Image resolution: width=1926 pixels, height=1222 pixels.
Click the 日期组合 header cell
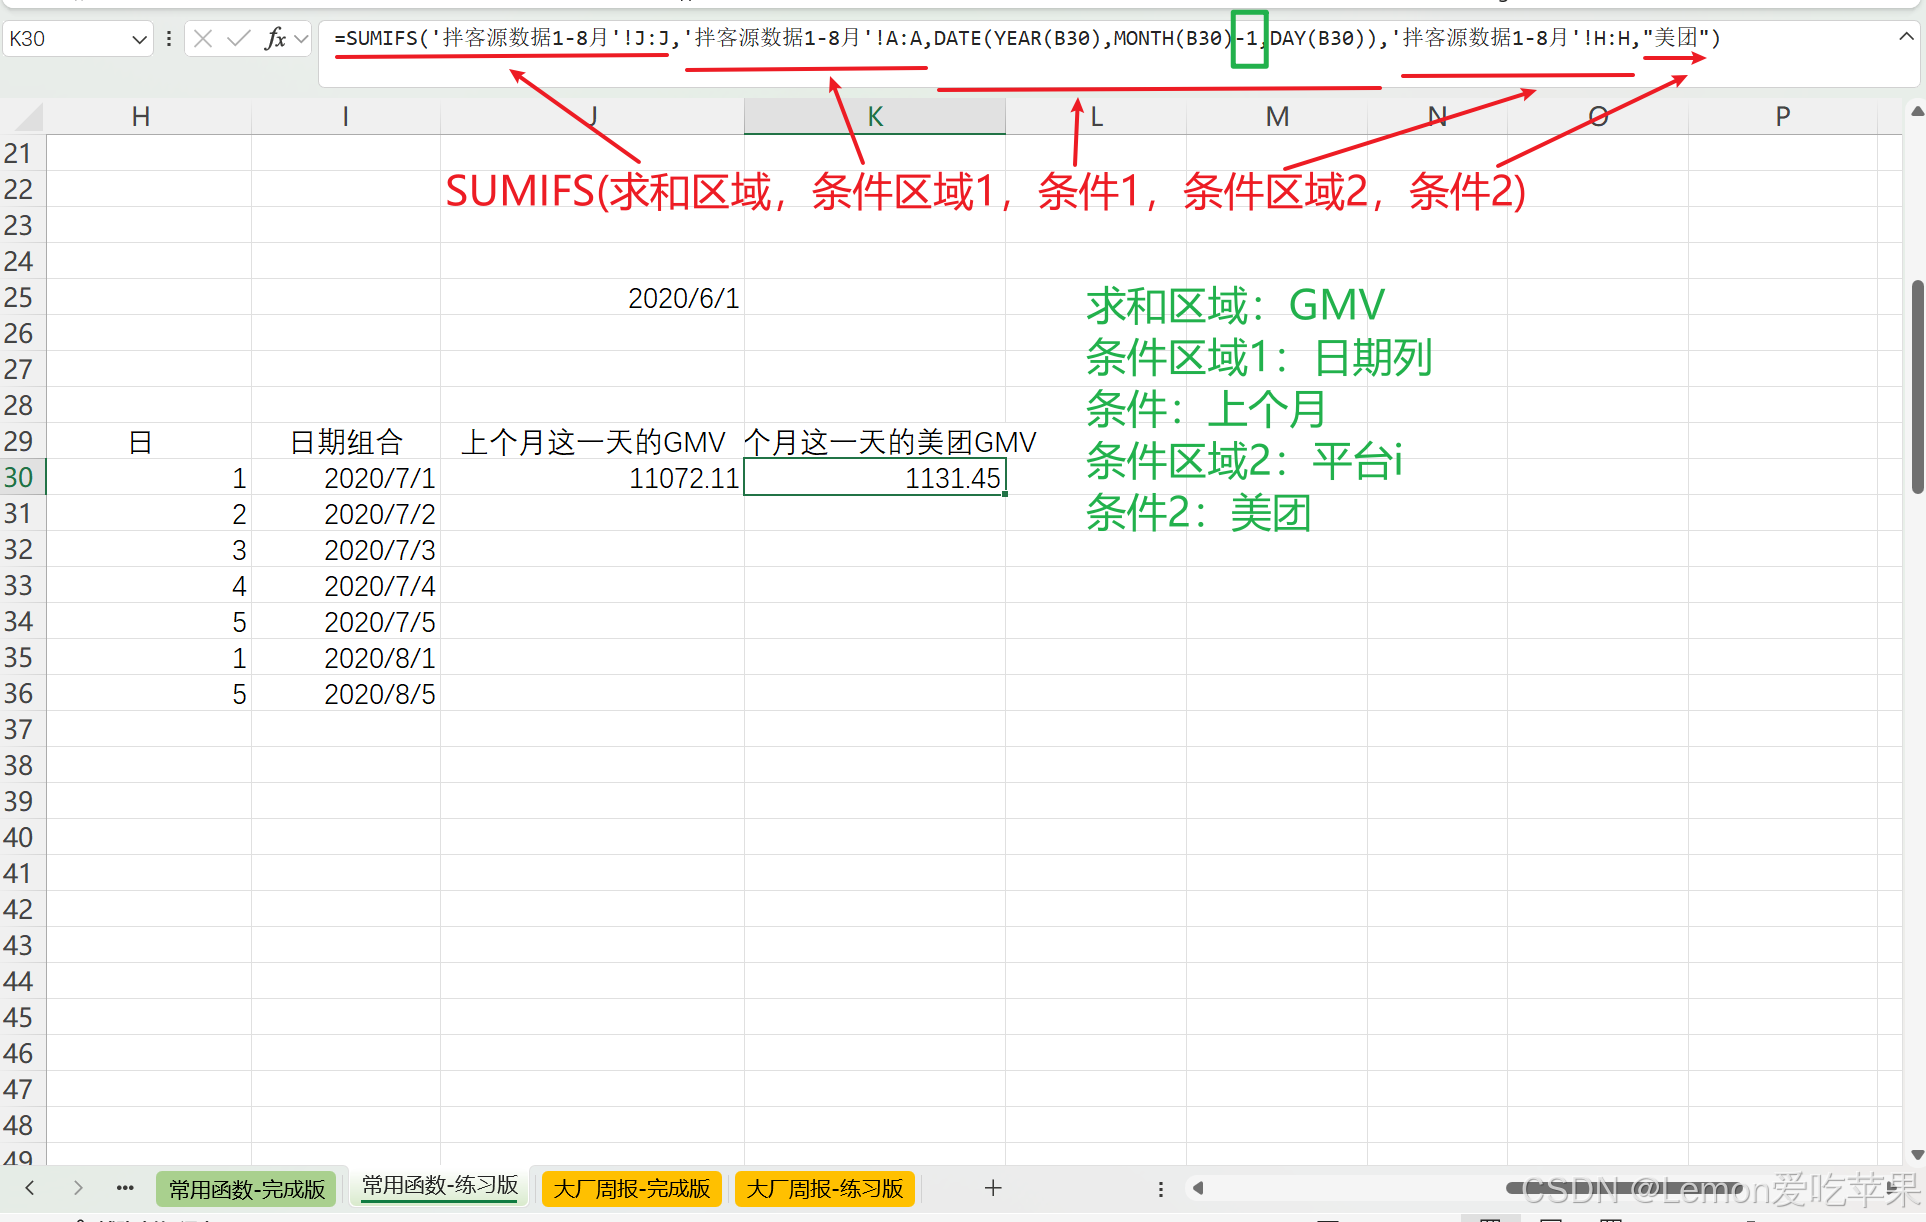coord(346,442)
